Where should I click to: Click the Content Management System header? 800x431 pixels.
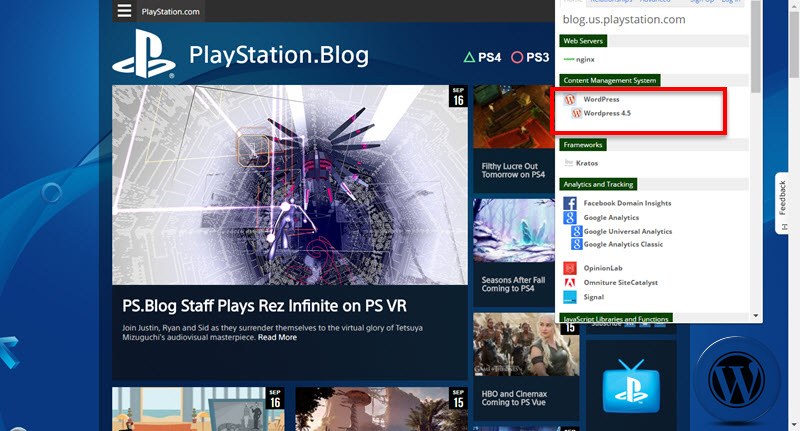(610, 80)
